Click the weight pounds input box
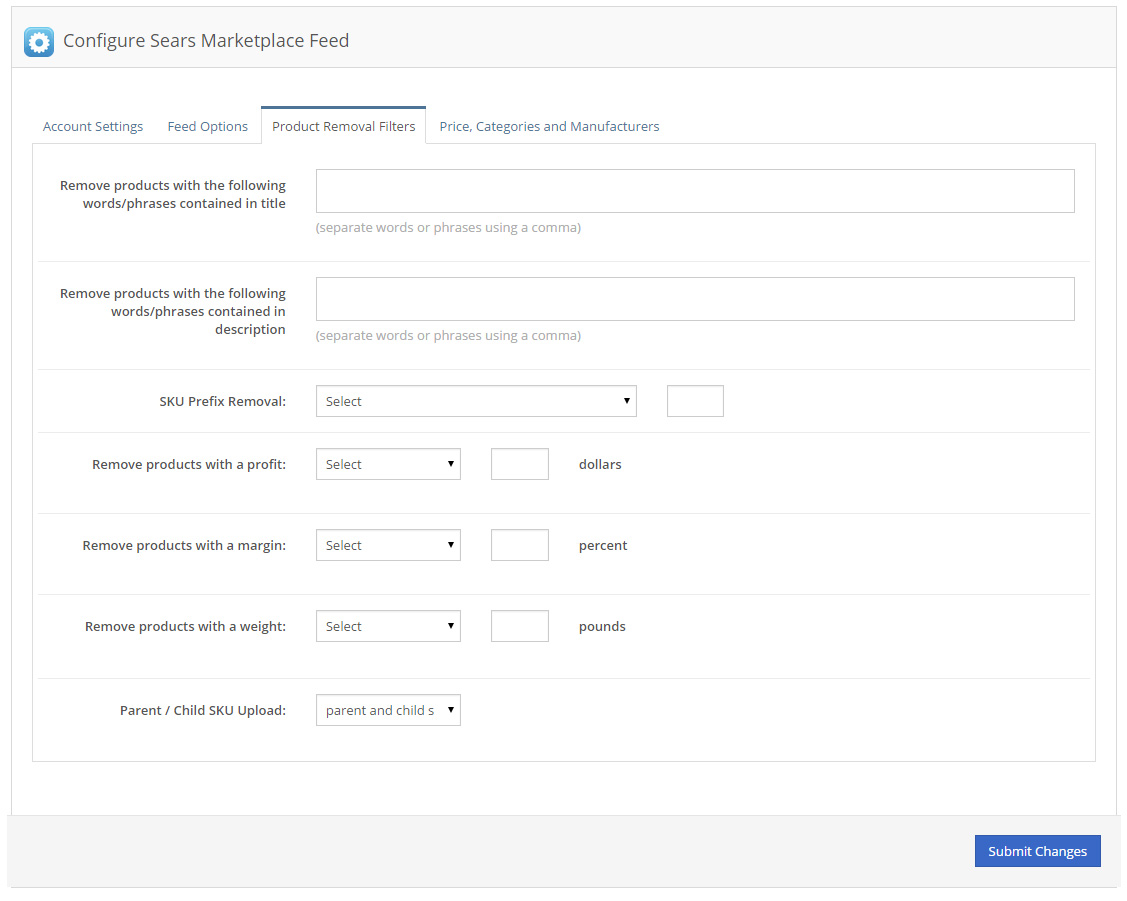 click(x=520, y=627)
